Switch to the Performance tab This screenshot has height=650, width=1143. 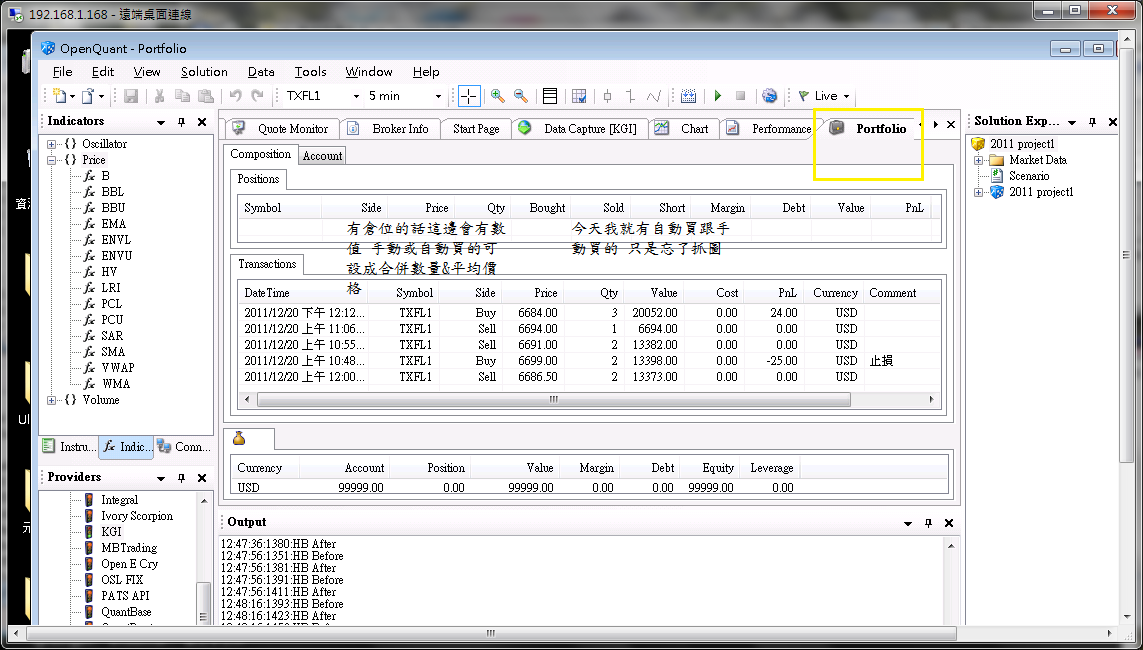tap(770, 129)
